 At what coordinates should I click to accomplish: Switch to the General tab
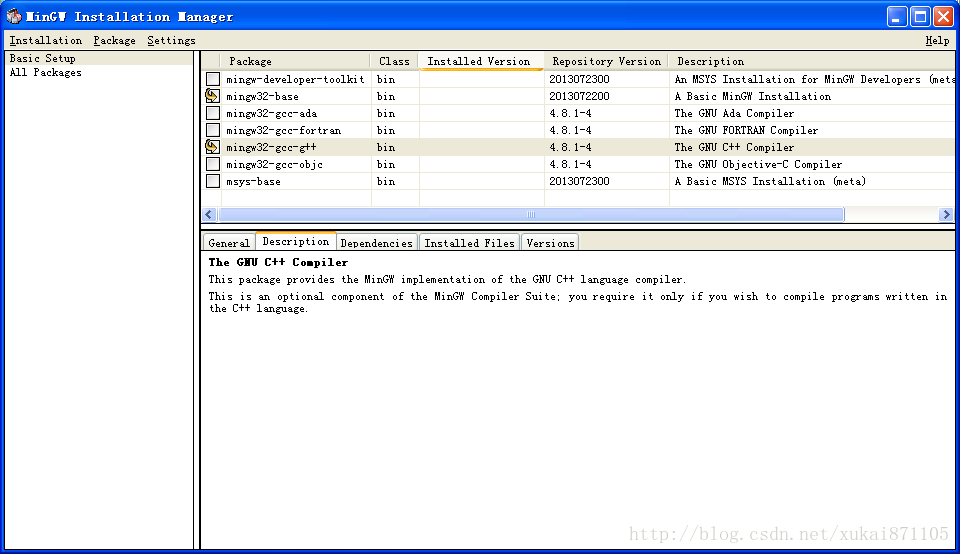229,243
